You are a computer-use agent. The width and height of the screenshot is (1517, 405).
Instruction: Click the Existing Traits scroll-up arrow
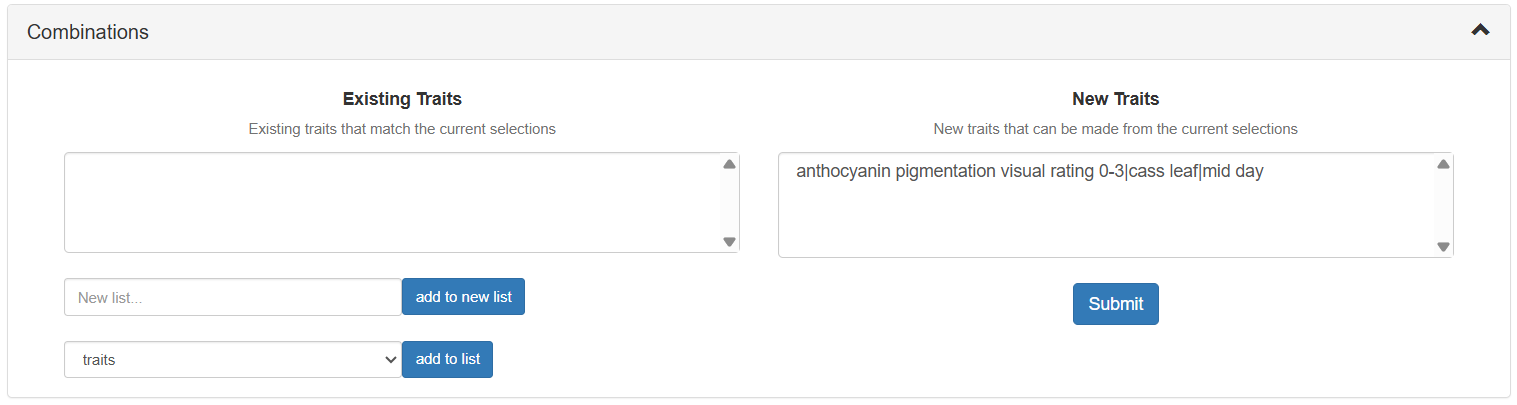[729, 164]
